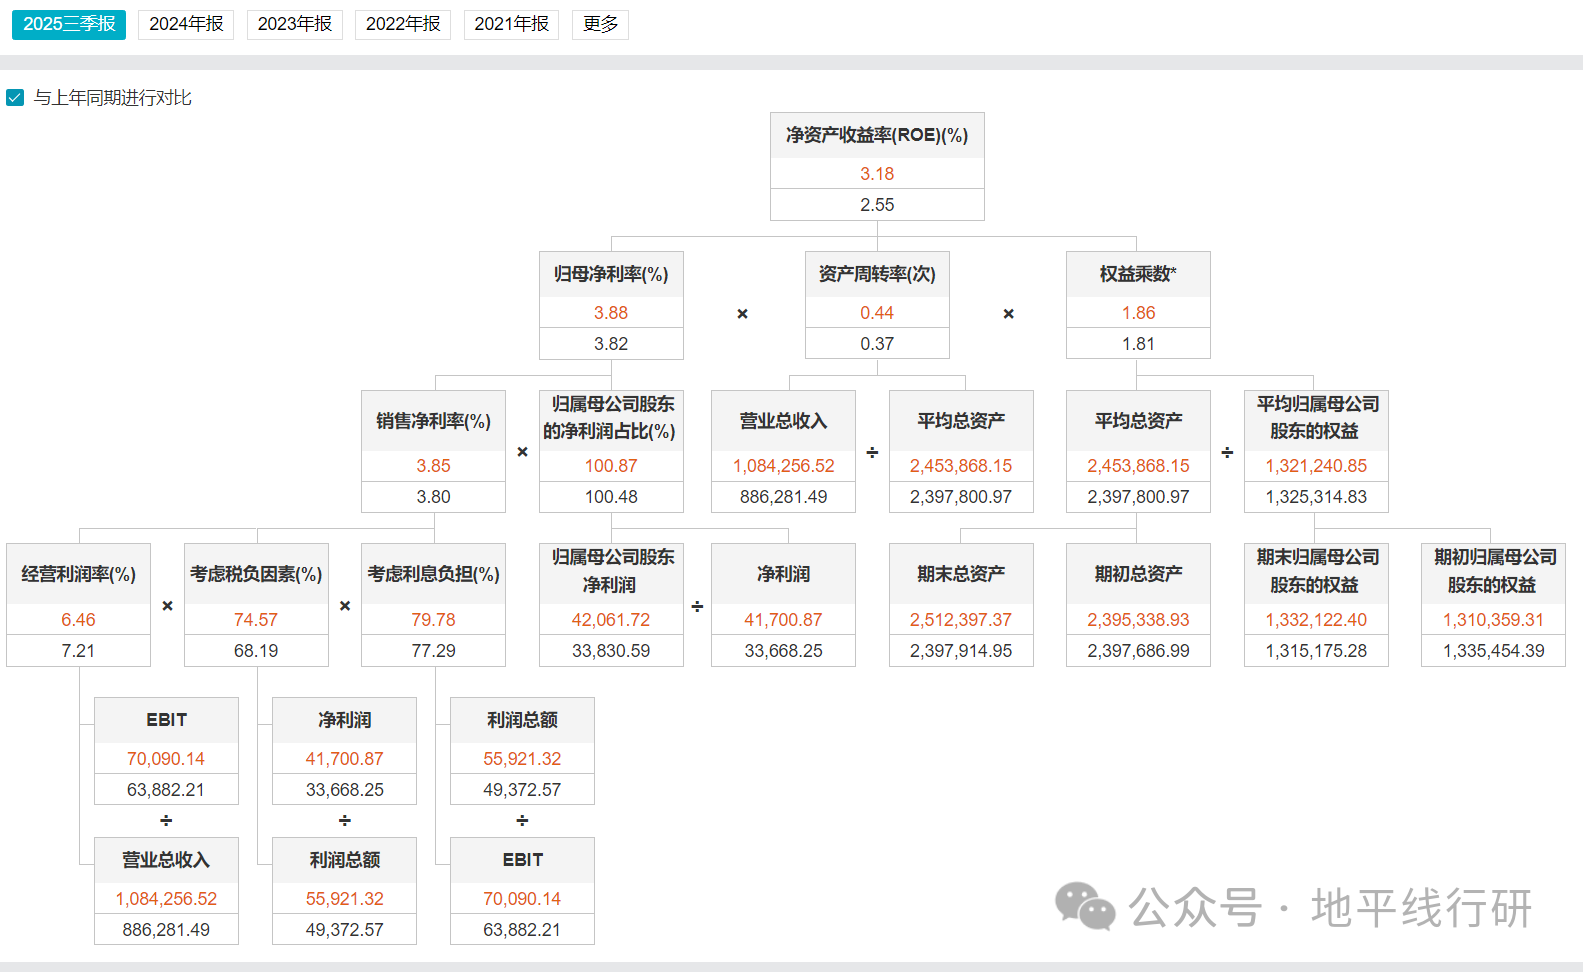Viewport: 1583px width, 972px height.
Task: Click the 净资产收益率(ROE)(%) header box
Action: click(x=877, y=135)
